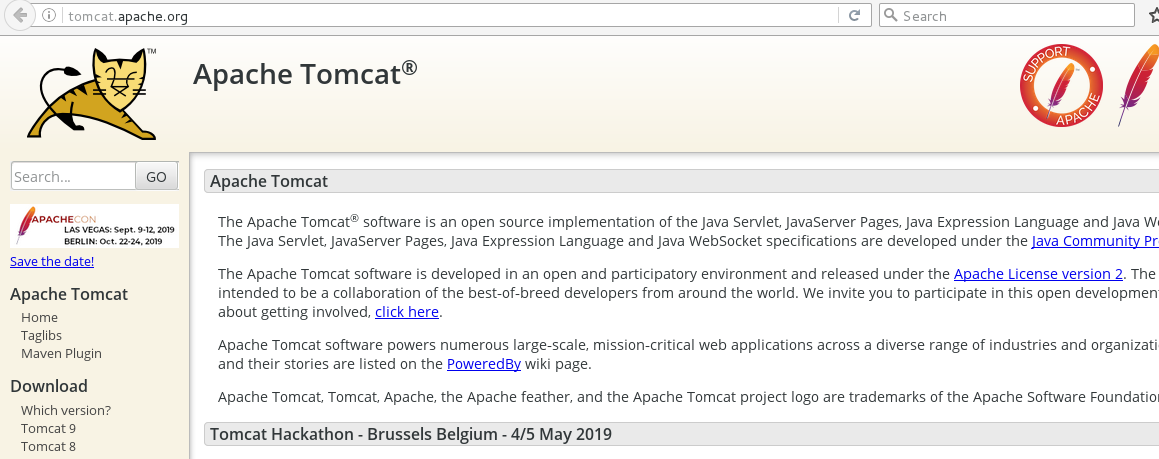Click the Apache Tomcat sidebar heading
Image resolution: width=1159 pixels, height=459 pixels.
pyautogui.click(x=69, y=294)
